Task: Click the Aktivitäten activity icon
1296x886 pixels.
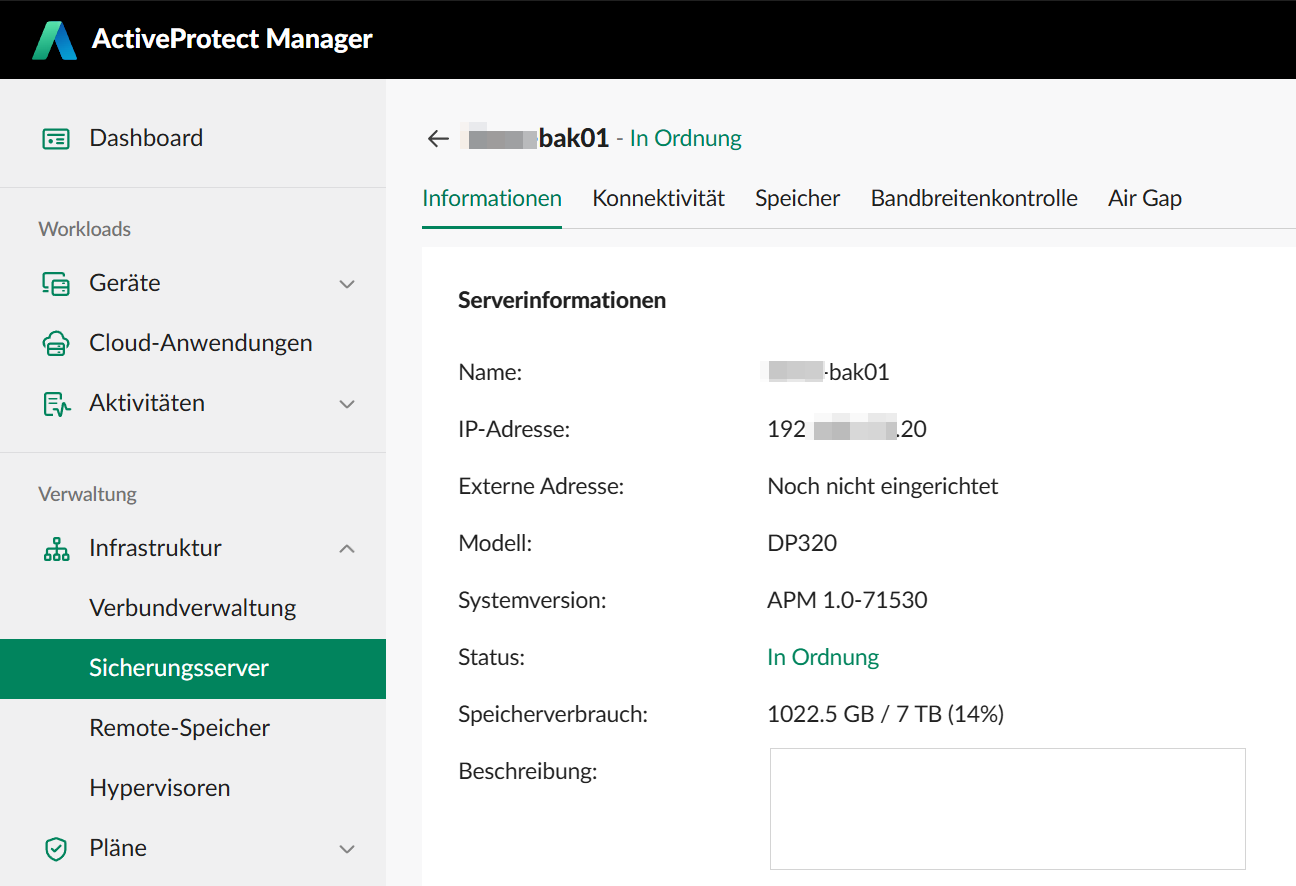Action: coord(56,403)
